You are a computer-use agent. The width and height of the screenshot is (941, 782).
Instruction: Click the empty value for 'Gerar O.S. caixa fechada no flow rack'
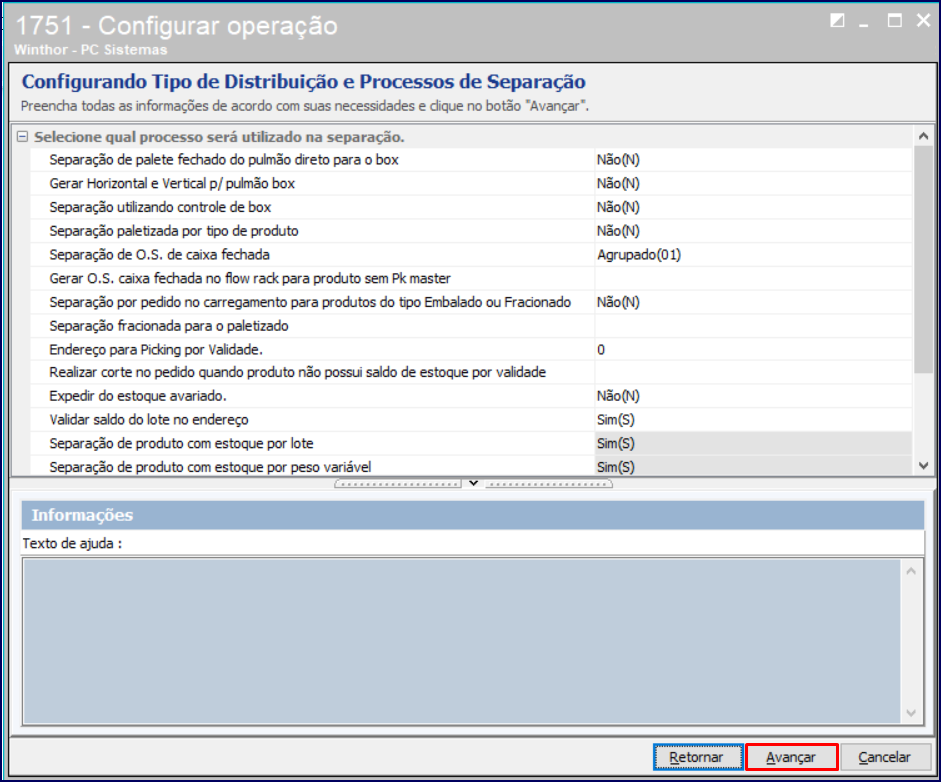click(x=753, y=278)
